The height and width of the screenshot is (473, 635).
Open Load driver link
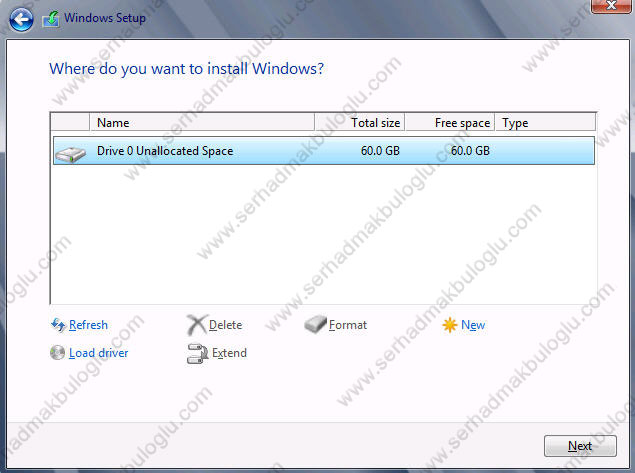point(98,353)
